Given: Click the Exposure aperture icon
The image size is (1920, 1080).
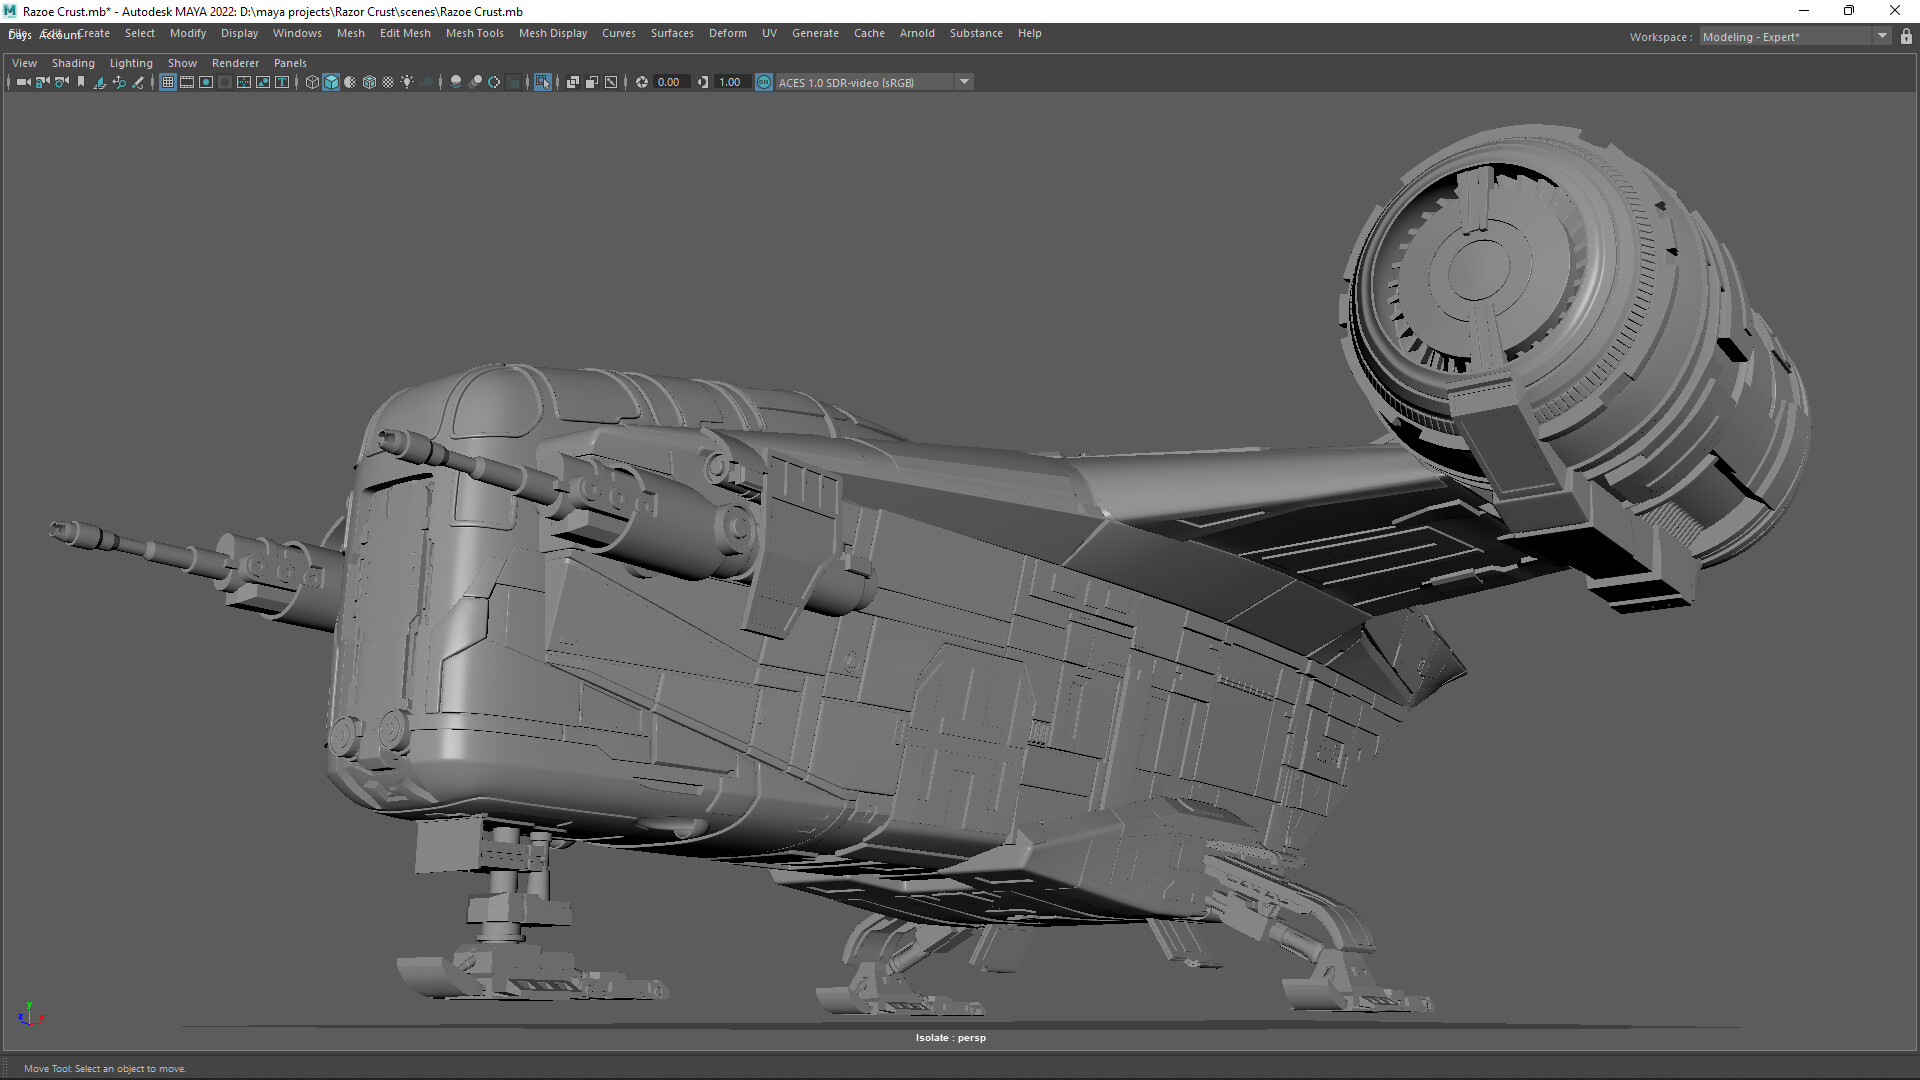Looking at the screenshot, I should (x=642, y=82).
